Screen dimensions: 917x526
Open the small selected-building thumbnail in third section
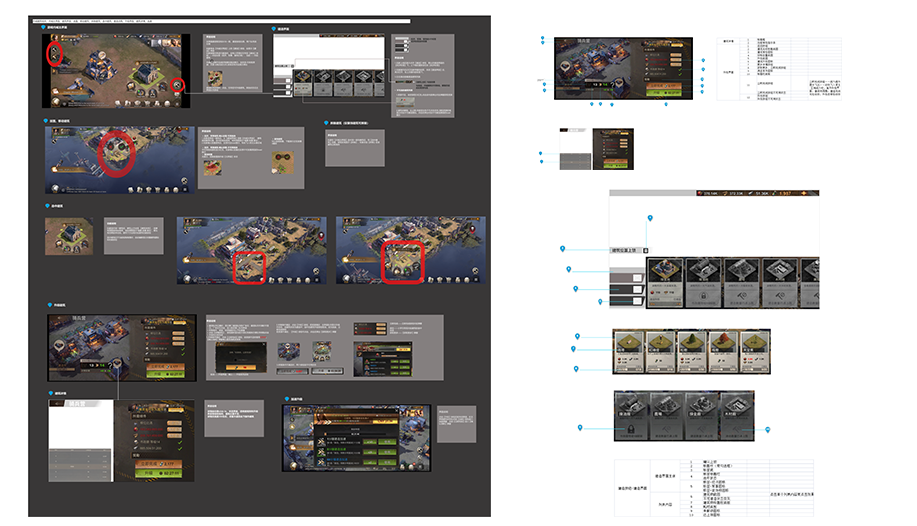coord(69,236)
